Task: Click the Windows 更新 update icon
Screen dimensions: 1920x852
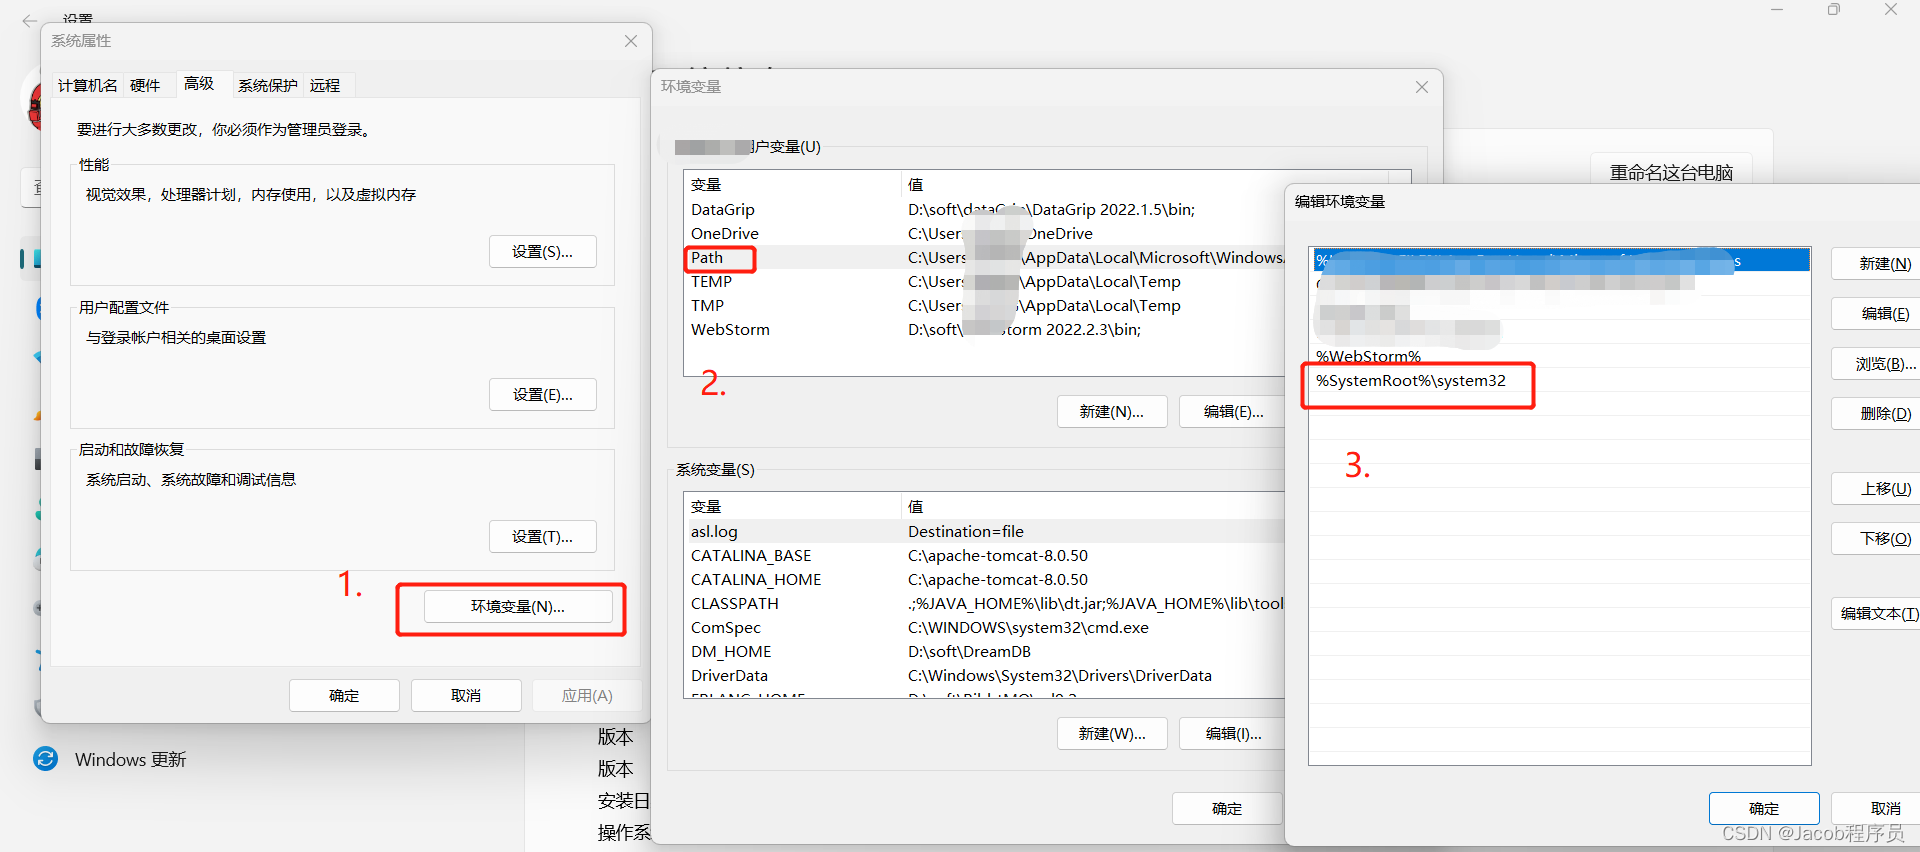Action: 46,759
